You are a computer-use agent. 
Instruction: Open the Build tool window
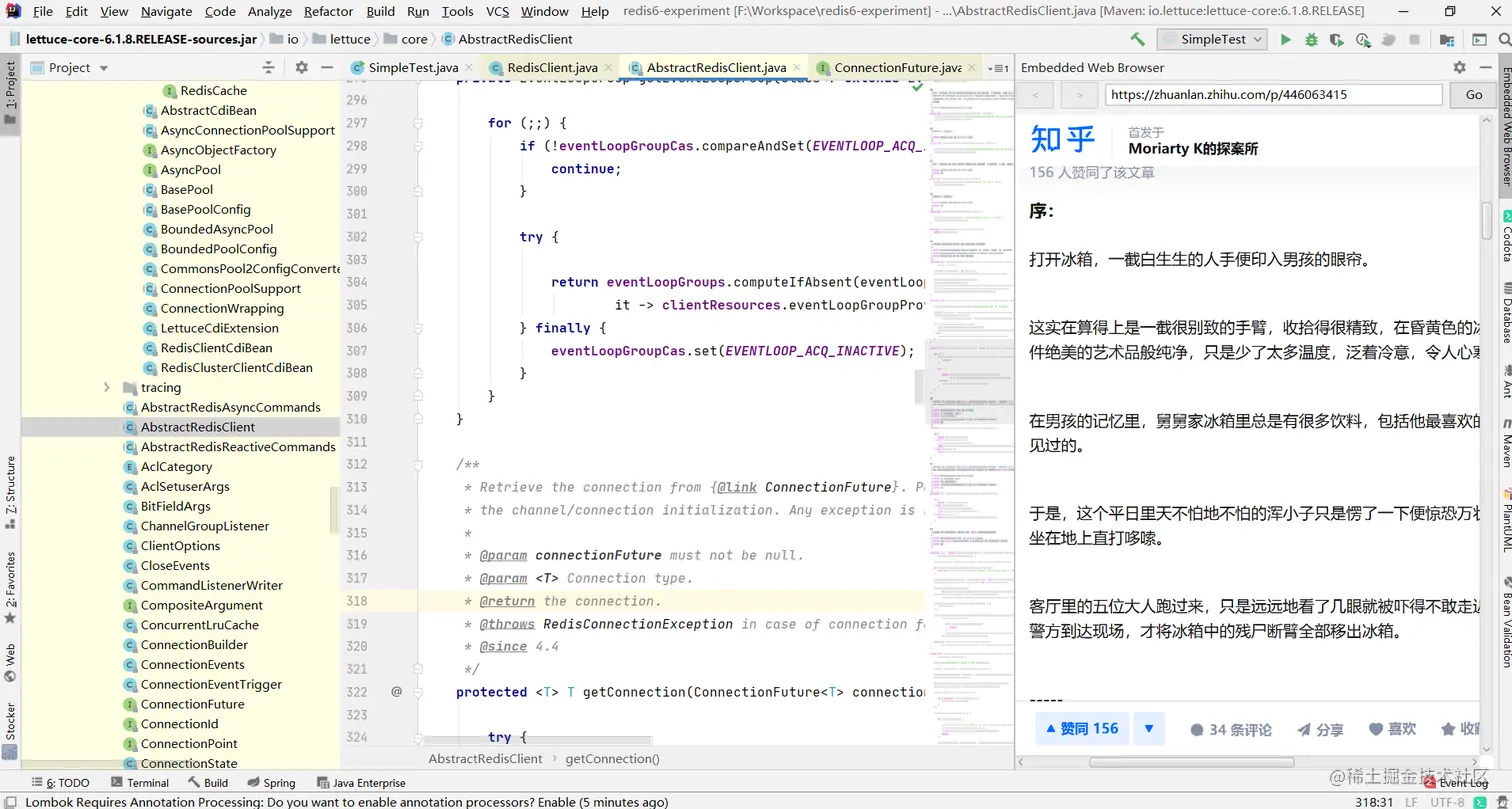(x=207, y=783)
